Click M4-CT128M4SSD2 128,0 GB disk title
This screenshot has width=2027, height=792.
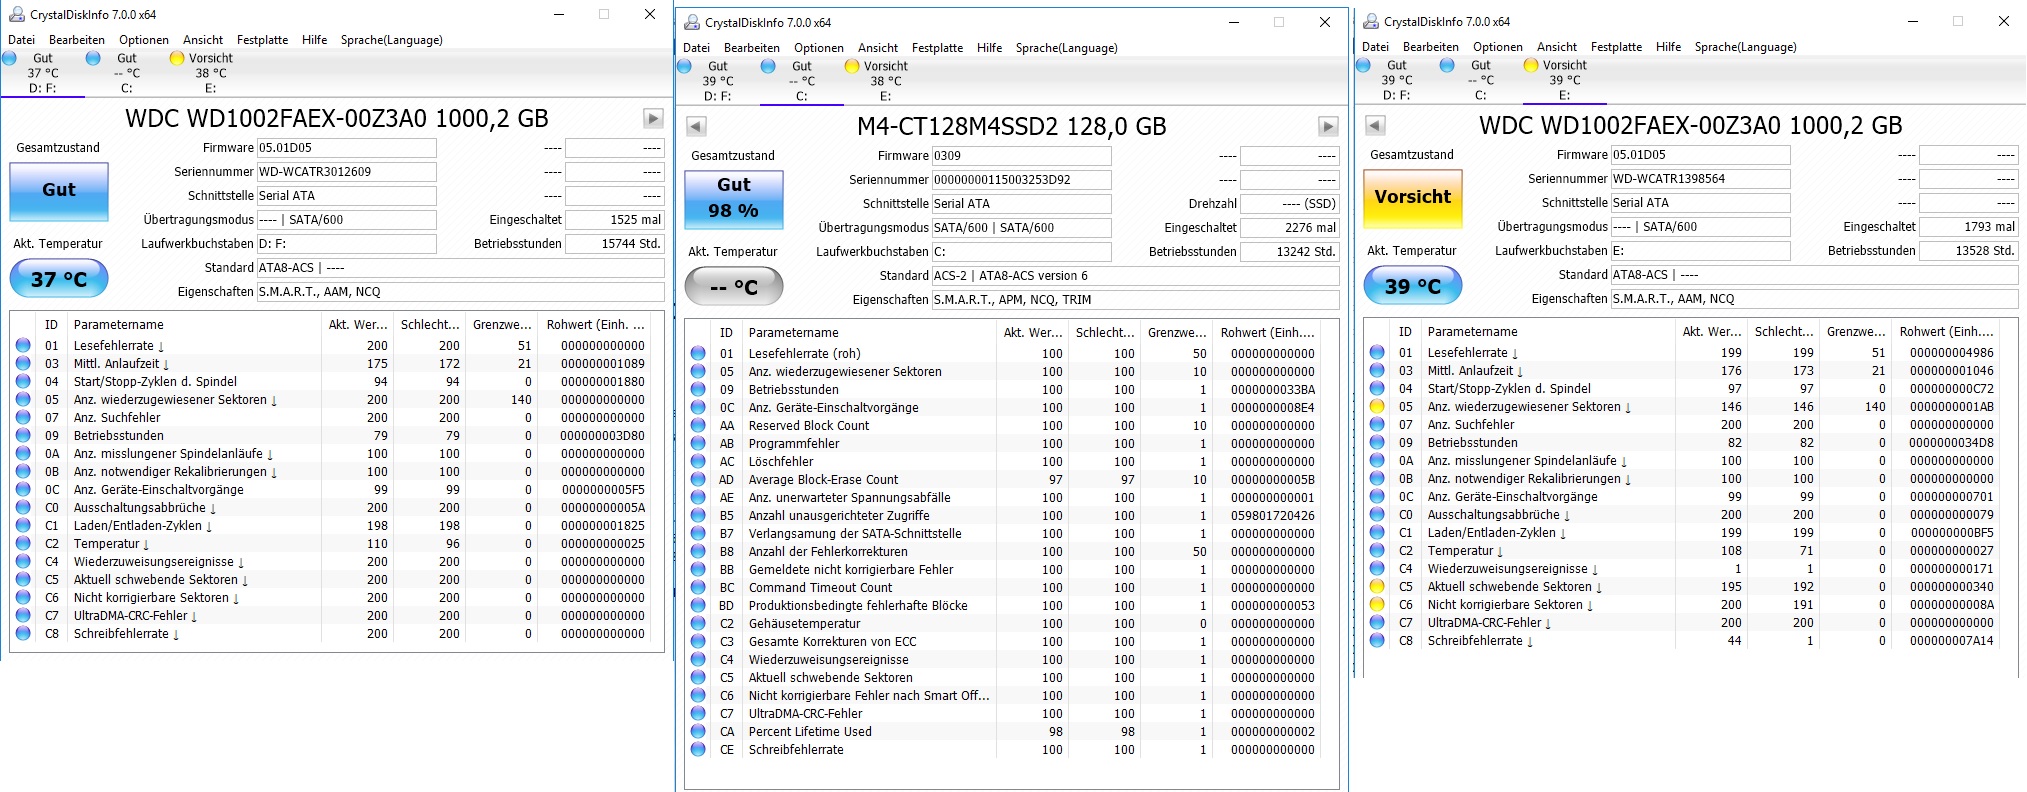[x=1012, y=126]
